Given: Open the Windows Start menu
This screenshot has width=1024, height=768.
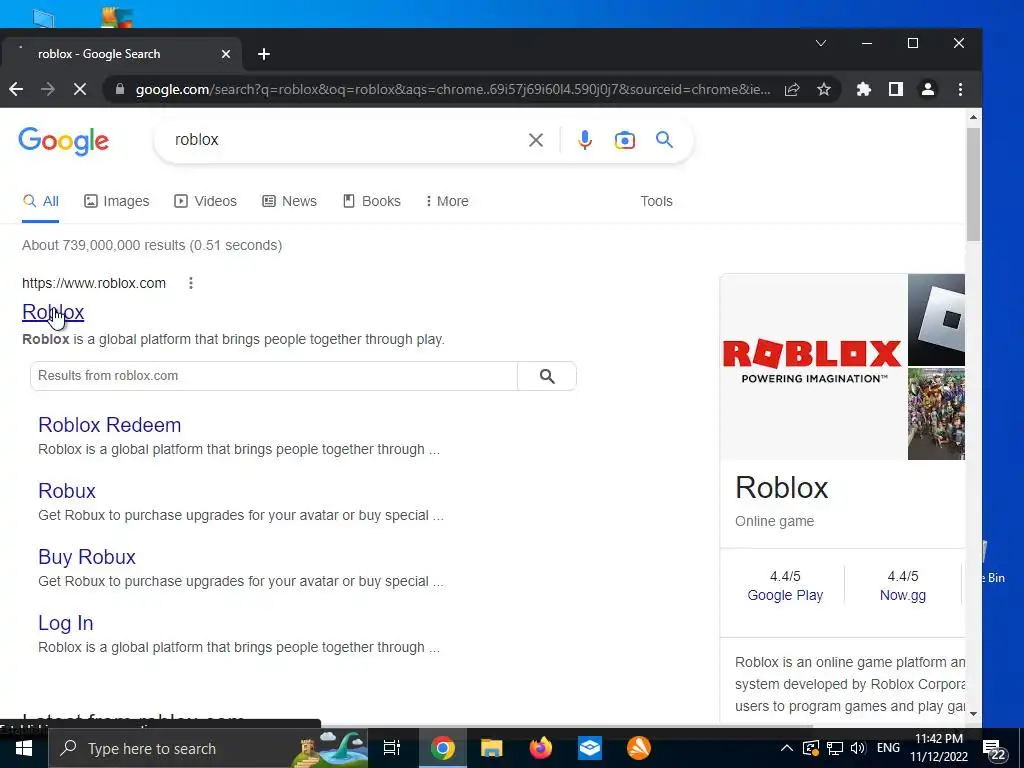Looking at the screenshot, I should pyautogui.click(x=24, y=748).
